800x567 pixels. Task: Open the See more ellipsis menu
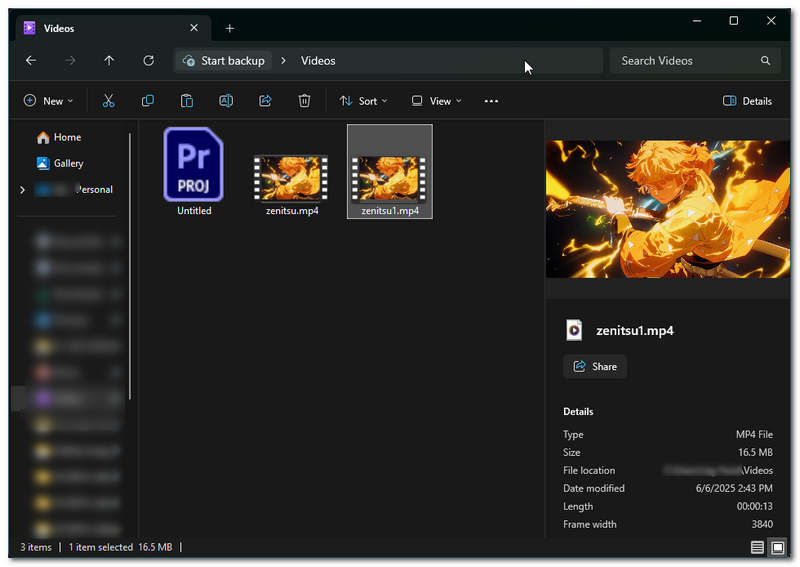[491, 101]
